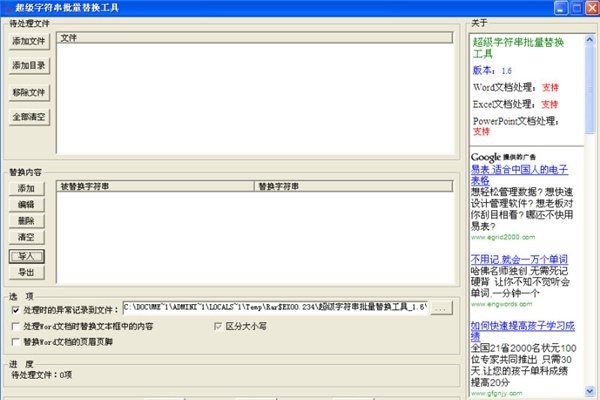The height and width of the screenshot is (400, 600).
Task: Click the green 超级字符串批量替换工具 heading
Action: 518,48
